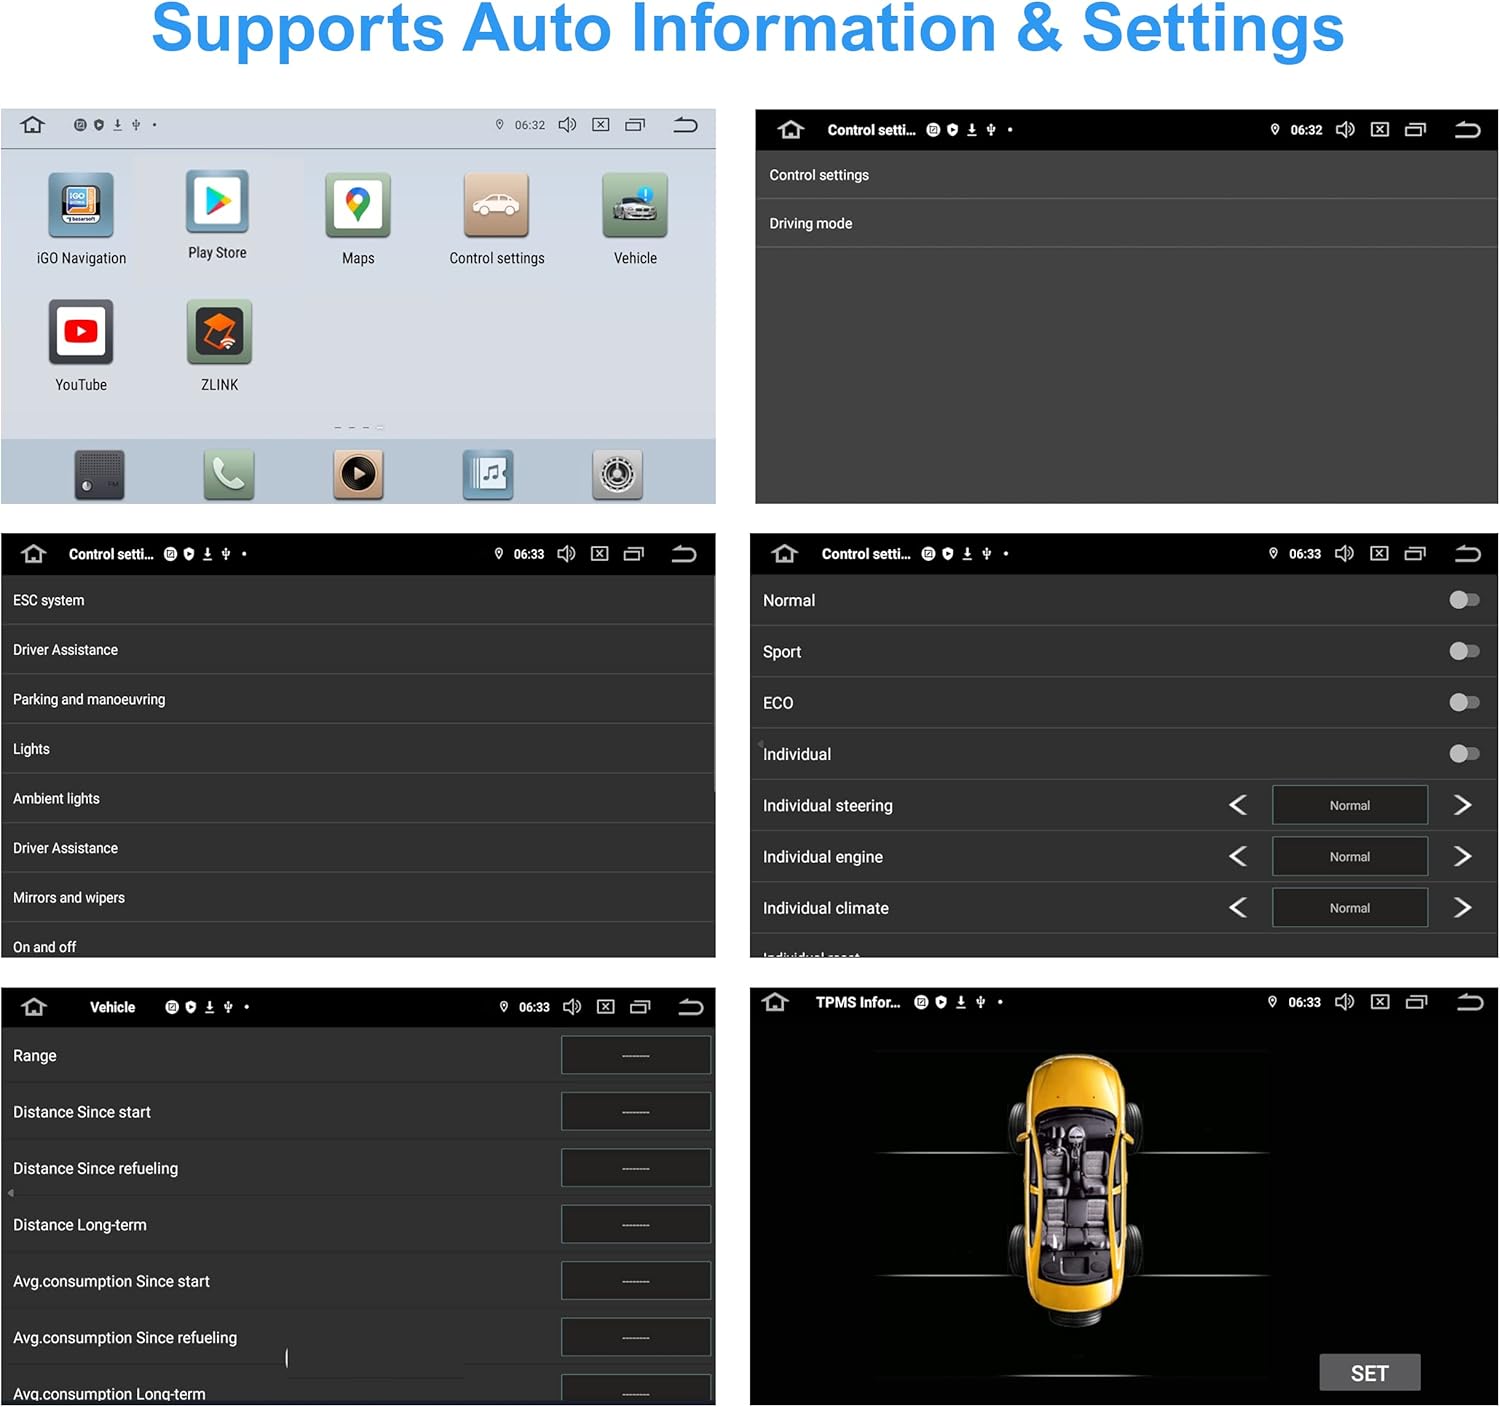Open the music dock icon
Screen dimensions: 1500x1407
[x=488, y=474]
